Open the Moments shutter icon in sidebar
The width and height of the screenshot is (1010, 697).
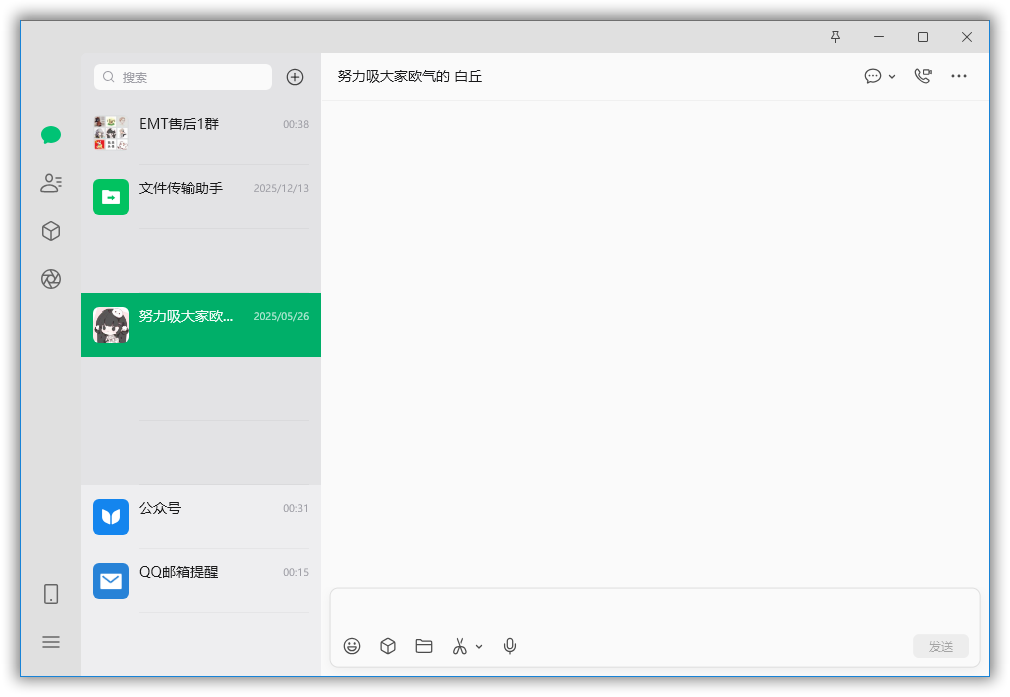[51, 279]
